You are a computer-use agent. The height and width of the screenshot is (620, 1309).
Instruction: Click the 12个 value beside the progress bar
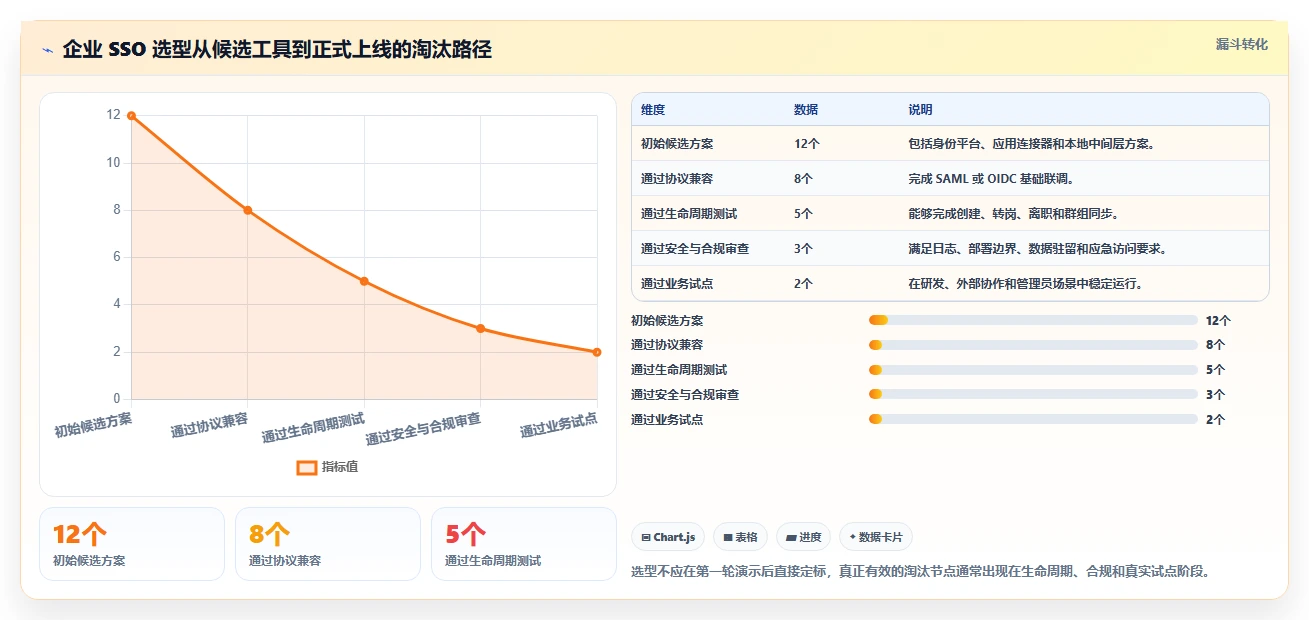pyautogui.click(x=1218, y=321)
